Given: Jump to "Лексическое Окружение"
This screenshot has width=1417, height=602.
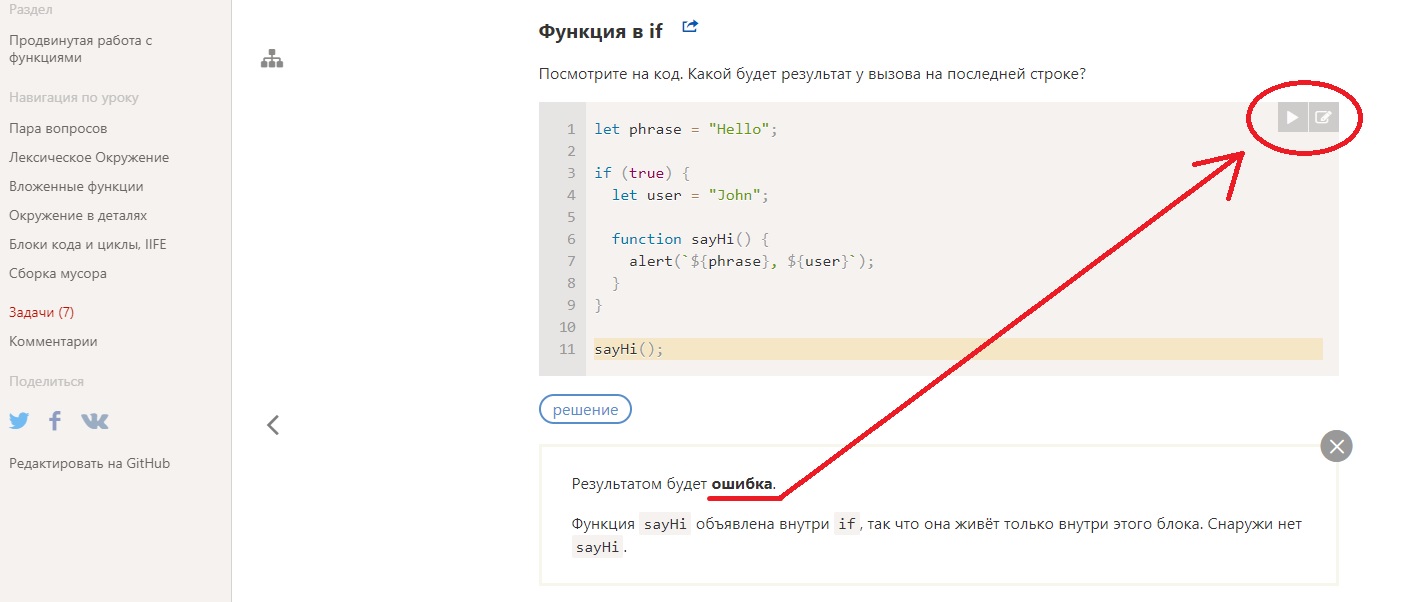Looking at the screenshot, I should pos(89,157).
